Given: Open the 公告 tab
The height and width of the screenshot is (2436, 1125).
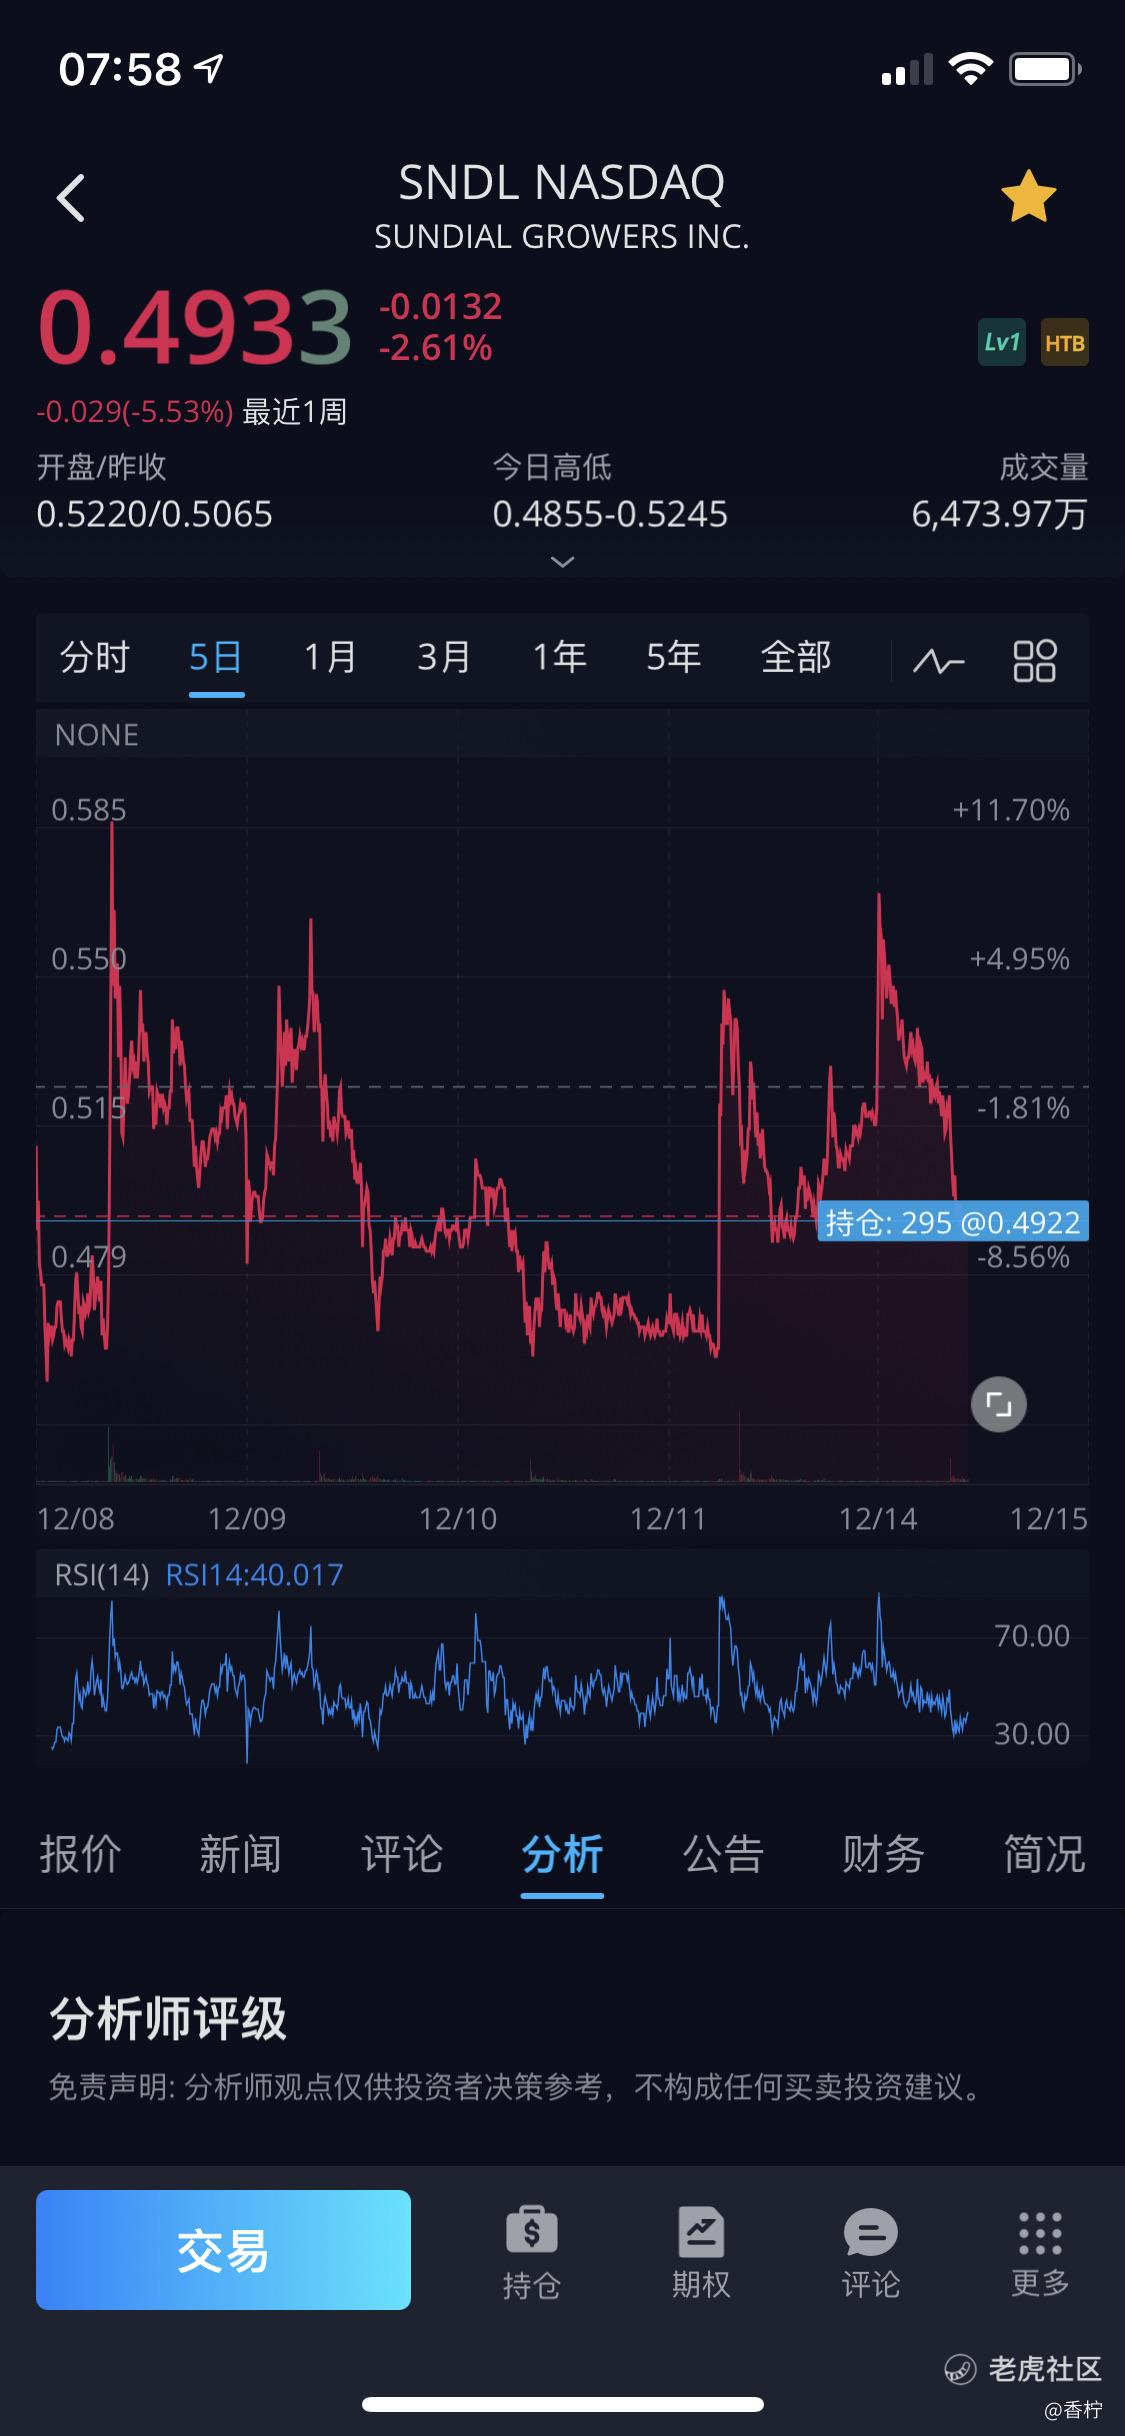Looking at the screenshot, I should (723, 1854).
